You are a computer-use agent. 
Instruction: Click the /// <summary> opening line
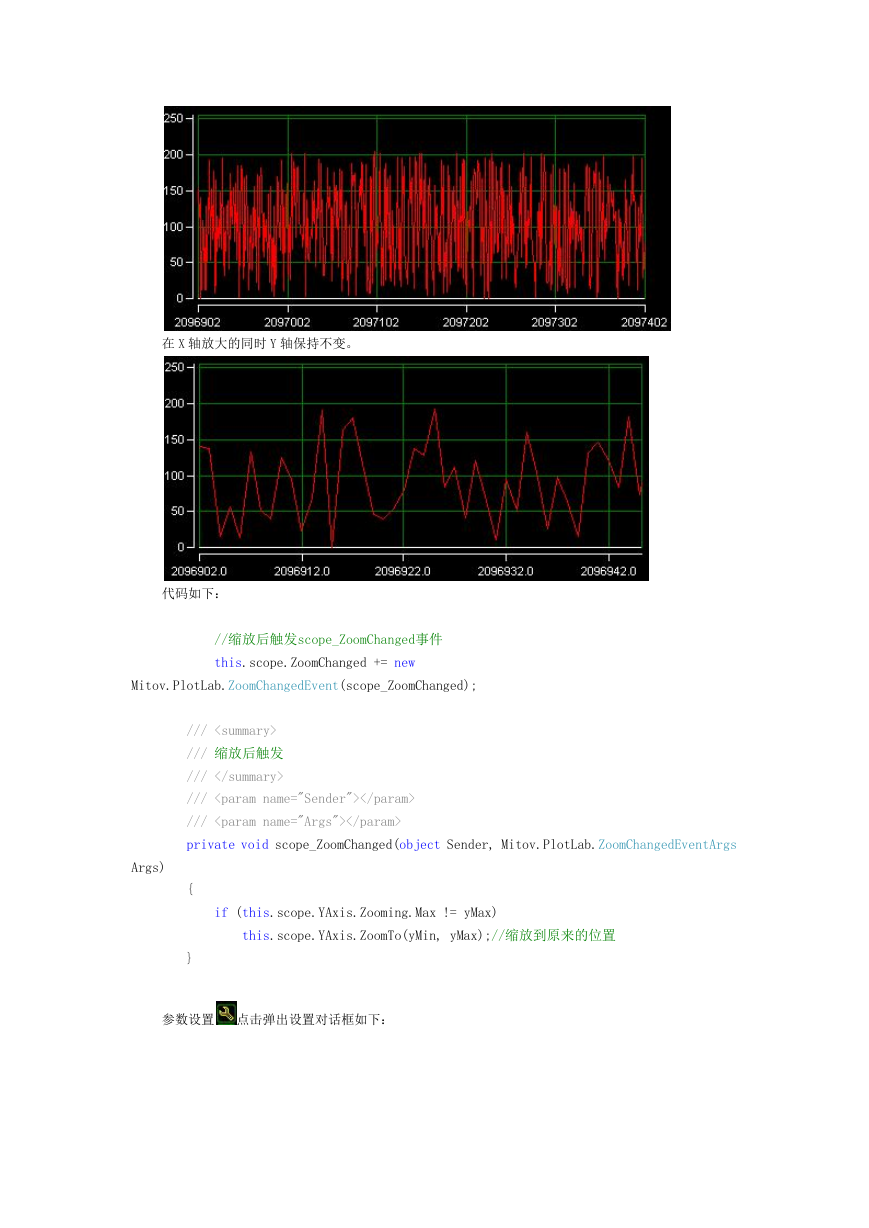[x=231, y=731]
